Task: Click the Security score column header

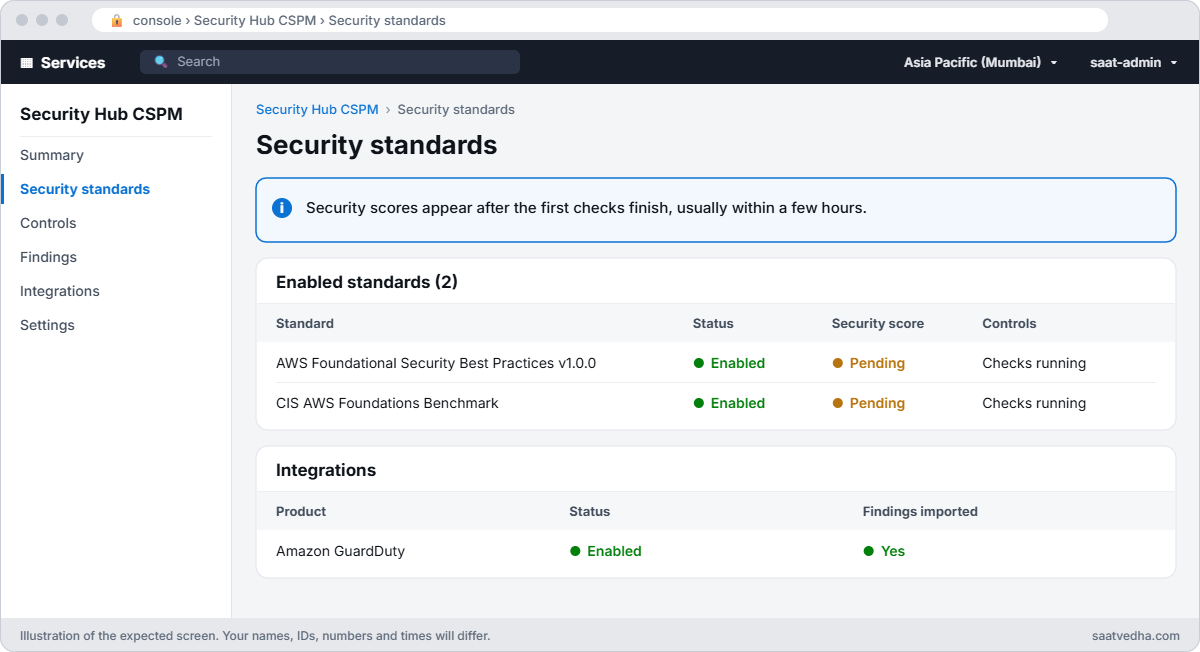Action: [x=878, y=323]
